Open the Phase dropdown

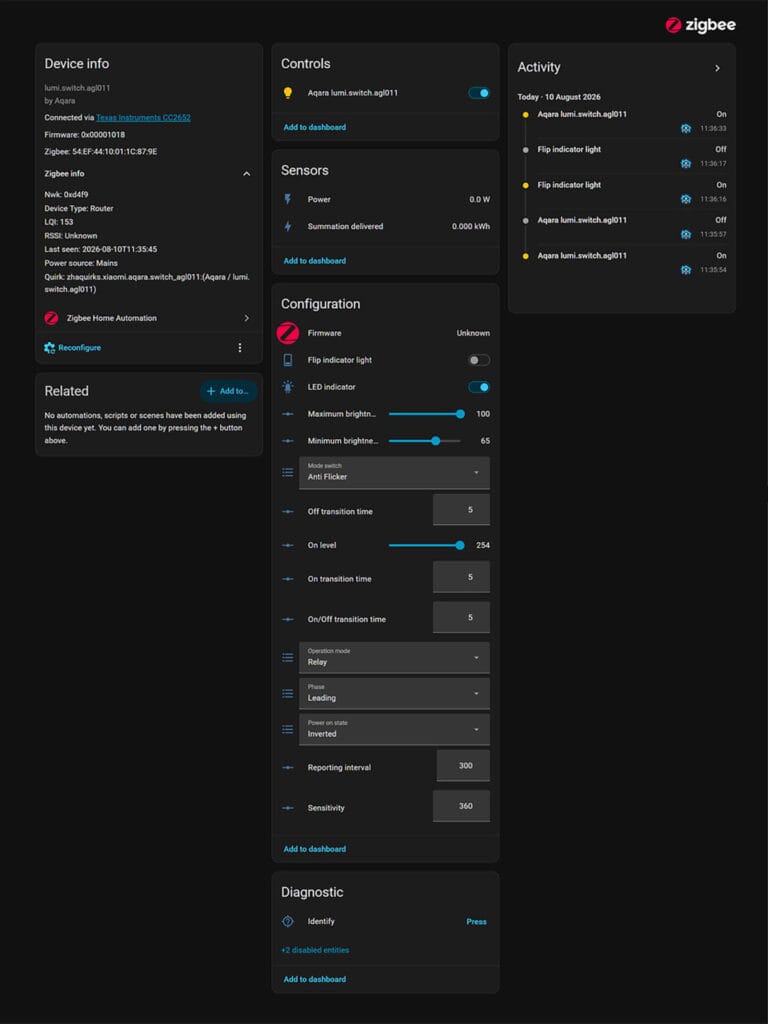tap(394, 694)
